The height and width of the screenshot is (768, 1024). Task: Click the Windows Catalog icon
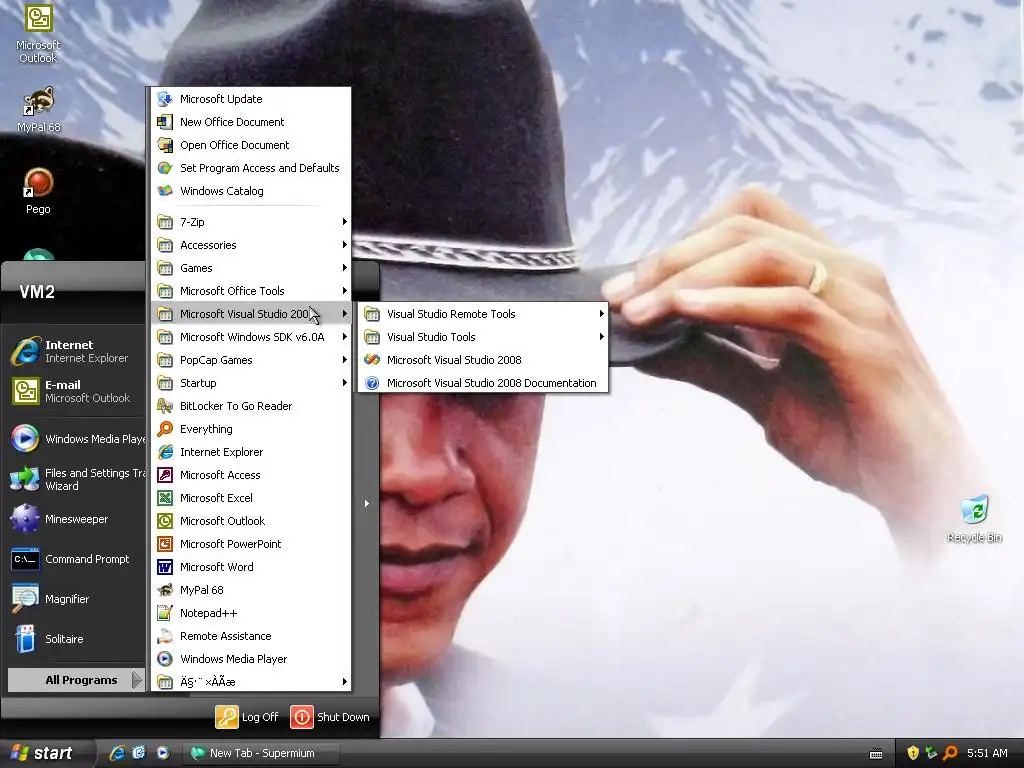coord(165,191)
